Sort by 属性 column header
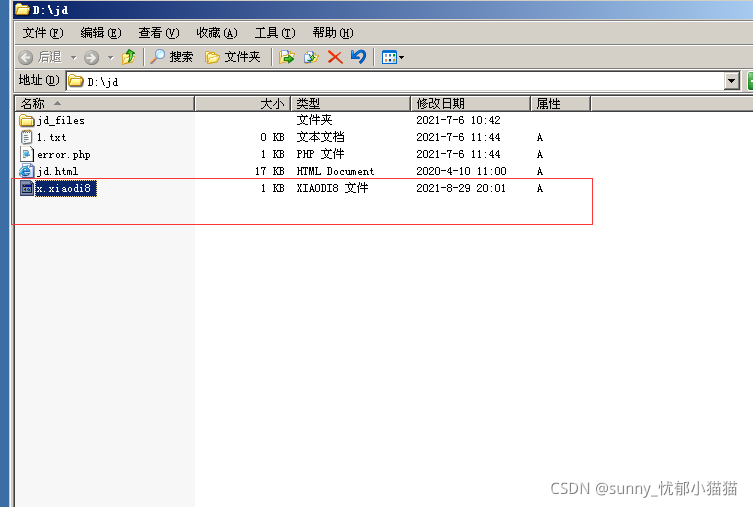Image resolution: width=753 pixels, height=507 pixels. coord(560,103)
